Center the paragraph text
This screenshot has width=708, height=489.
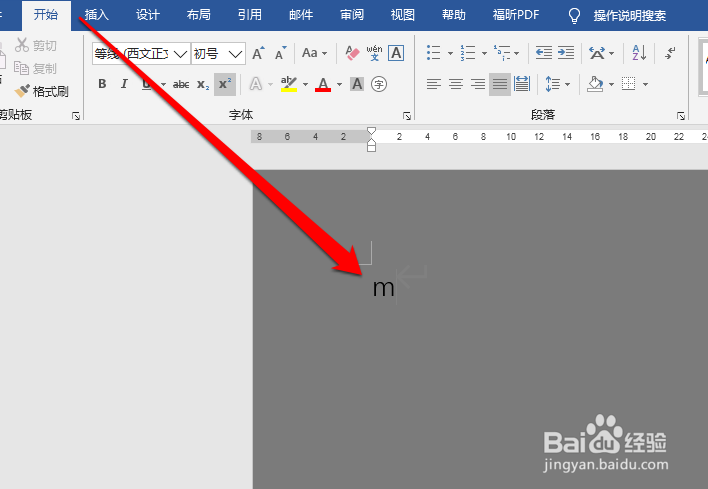(x=456, y=84)
